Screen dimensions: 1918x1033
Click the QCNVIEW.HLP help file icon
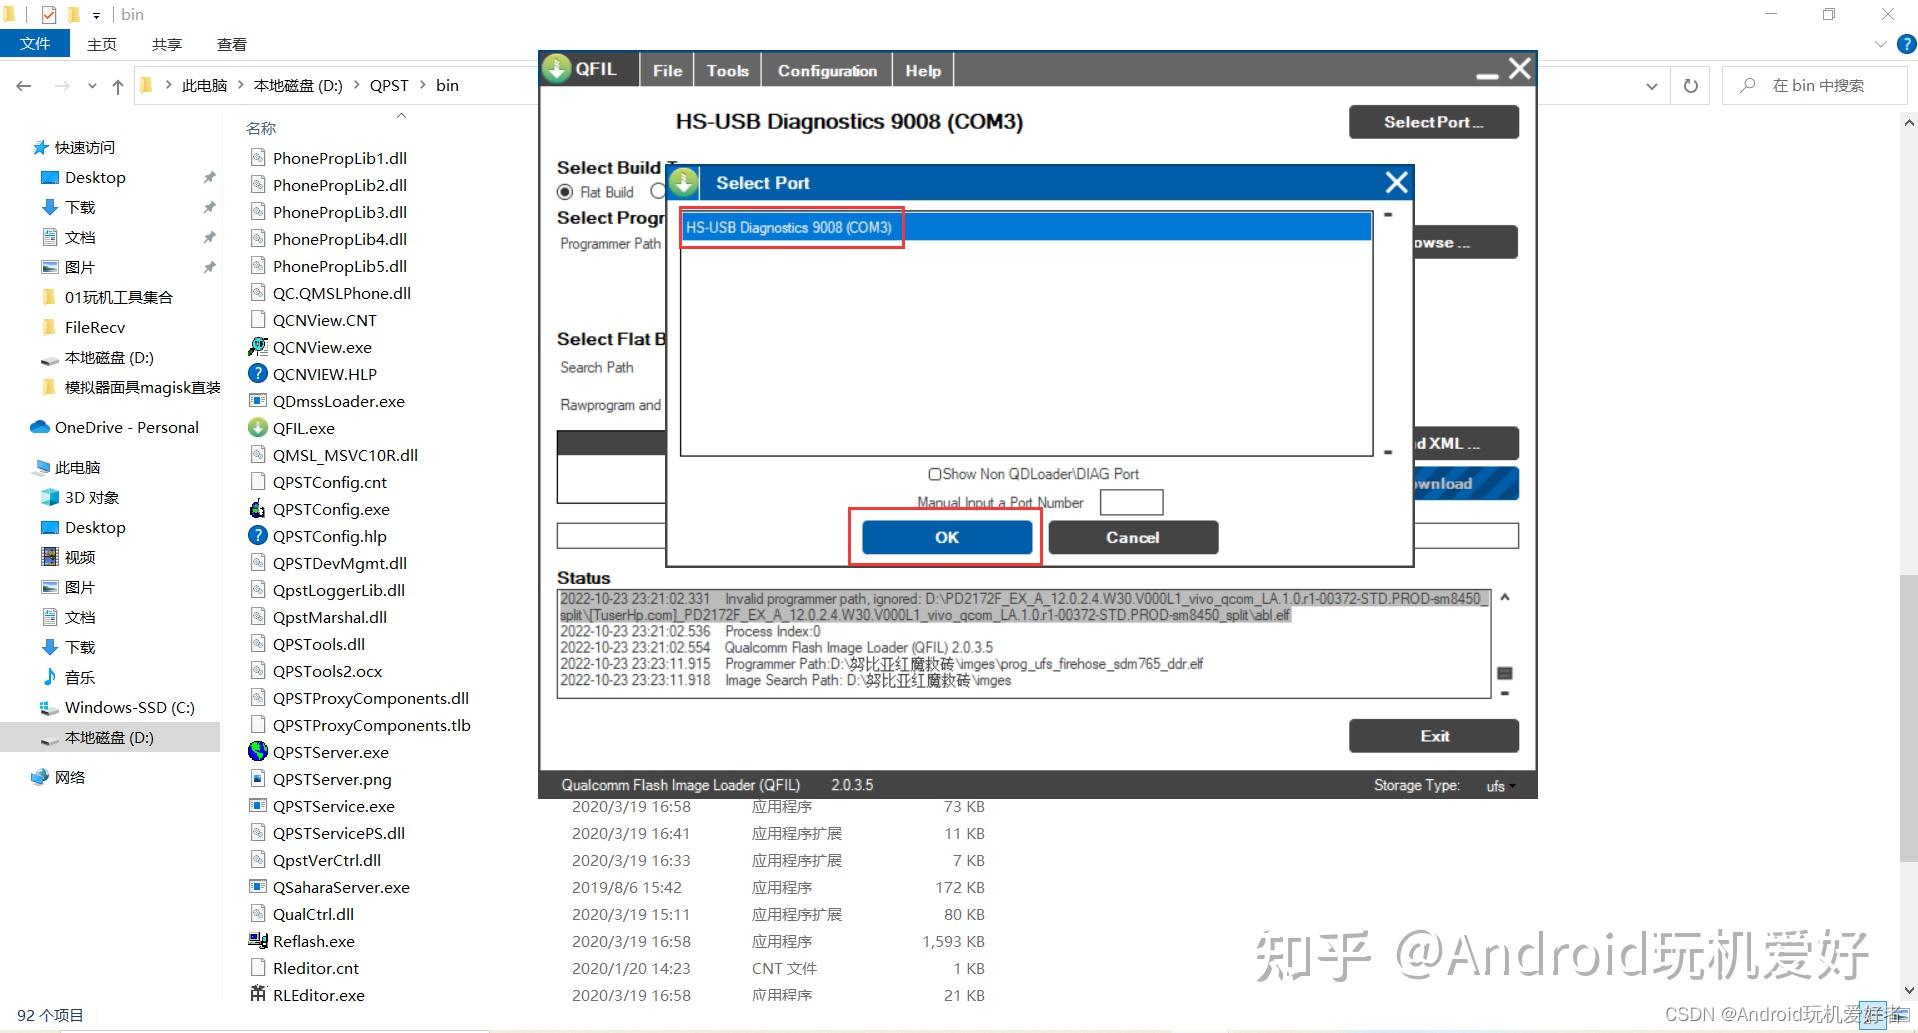258,374
